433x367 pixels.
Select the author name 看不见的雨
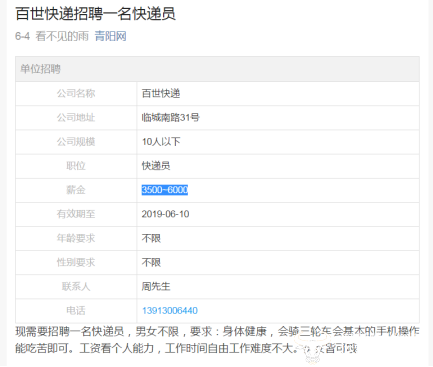tap(62, 36)
